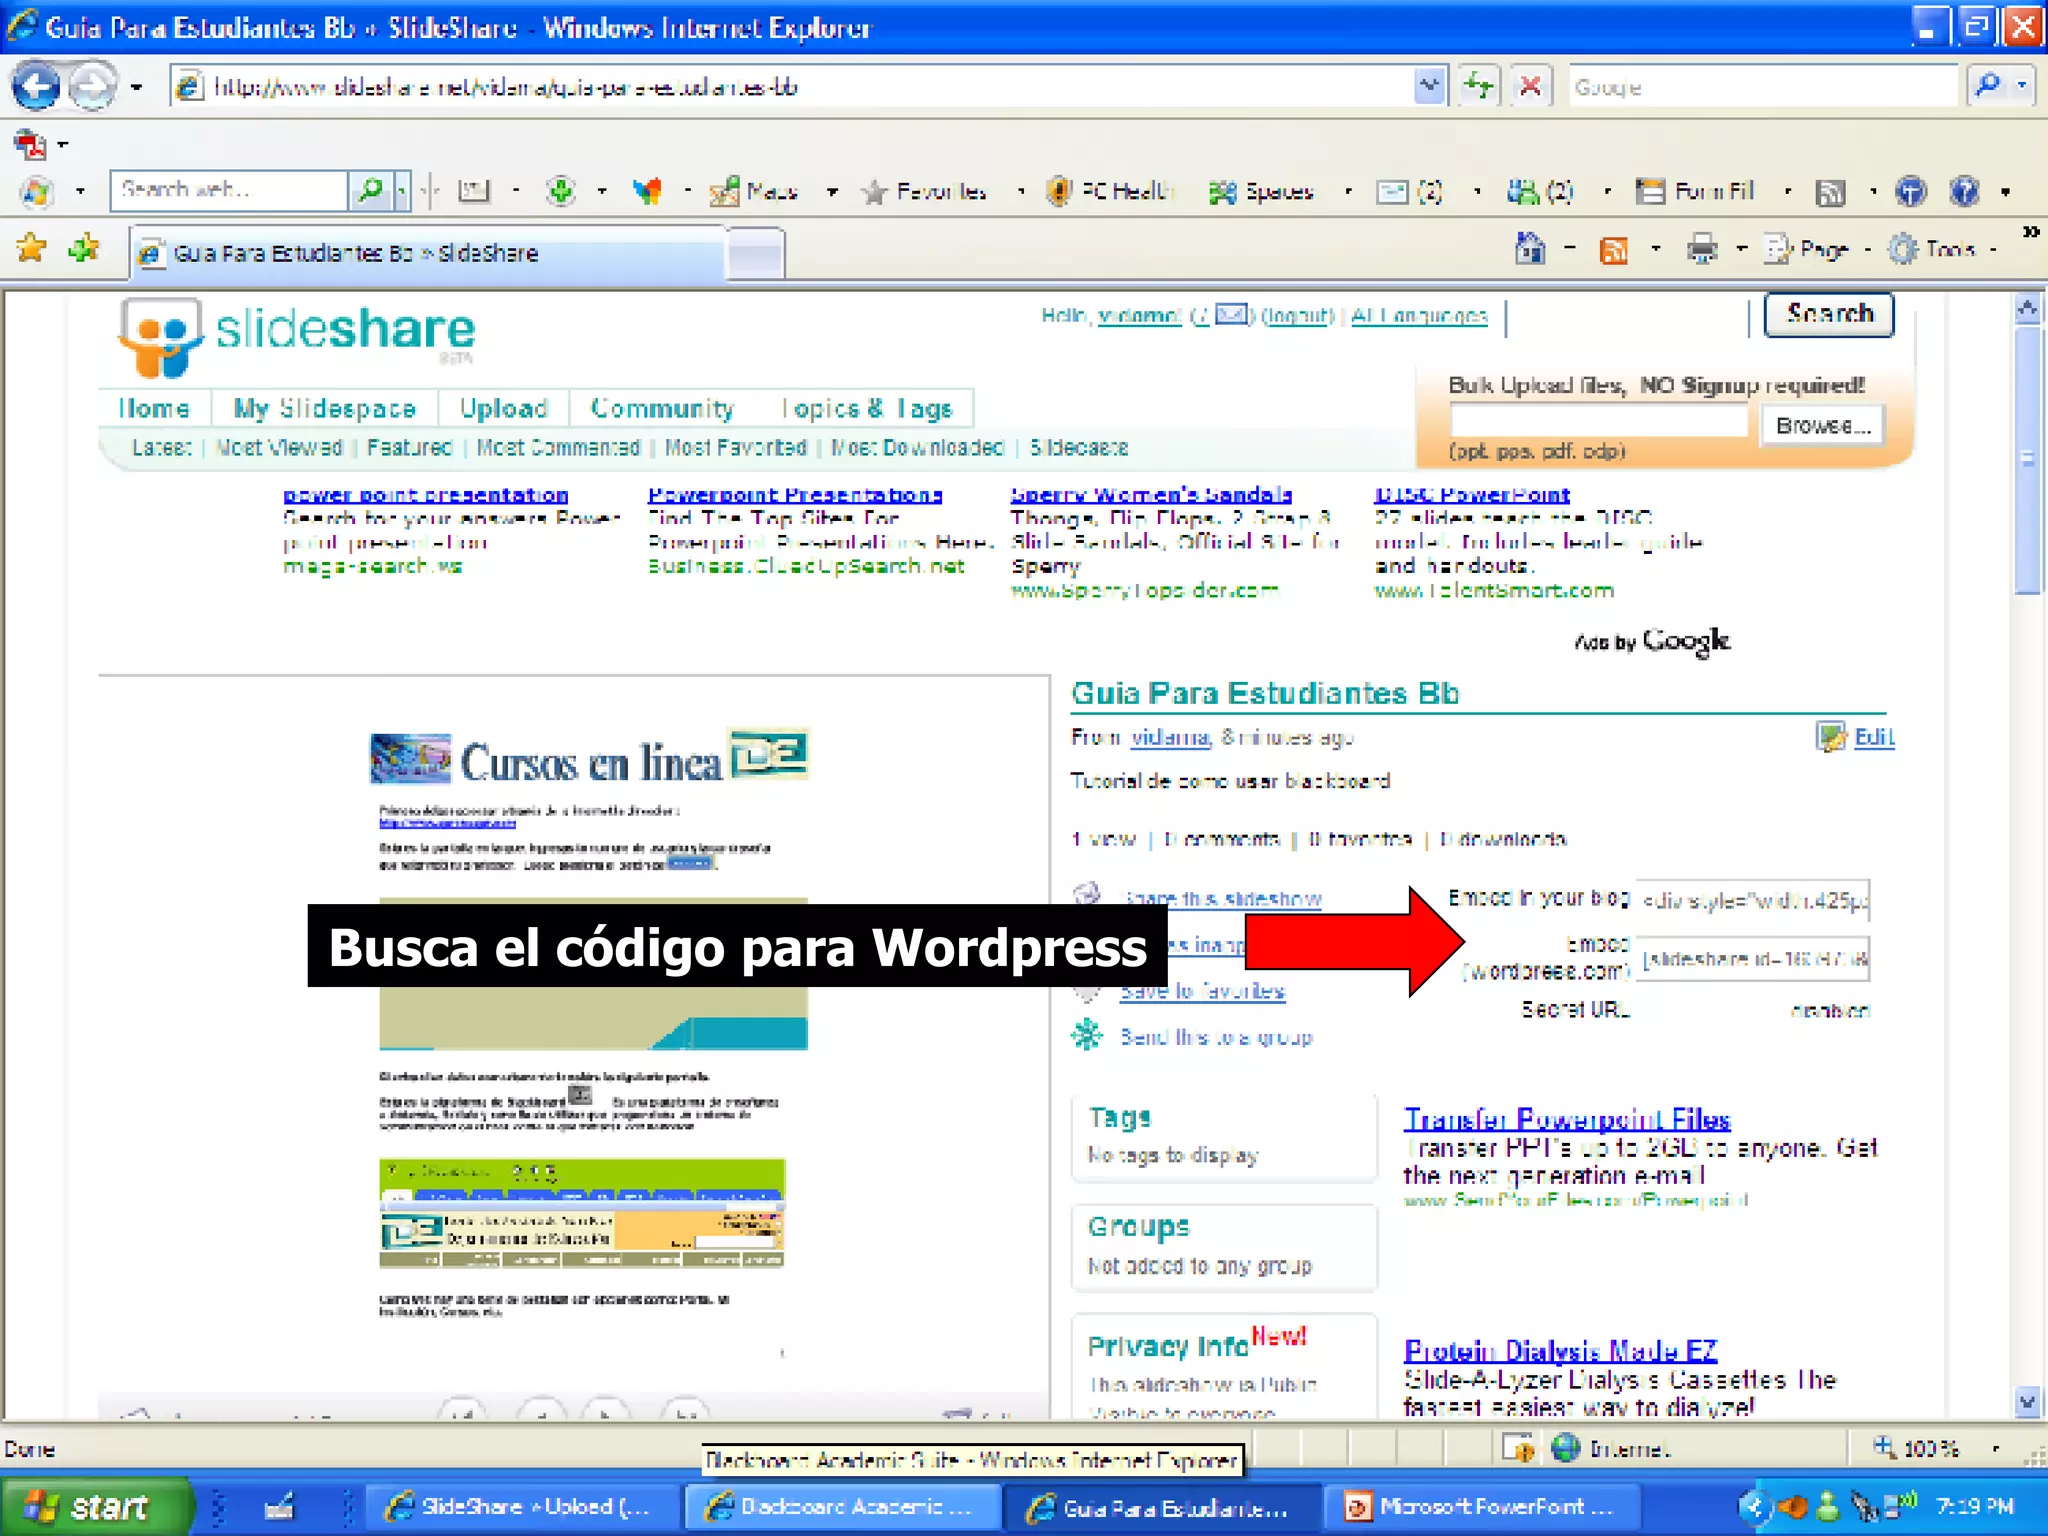This screenshot has height=1536, width=2048.
Task: Click the Send this to a group icon
Action: [x=1087, y=1035]
